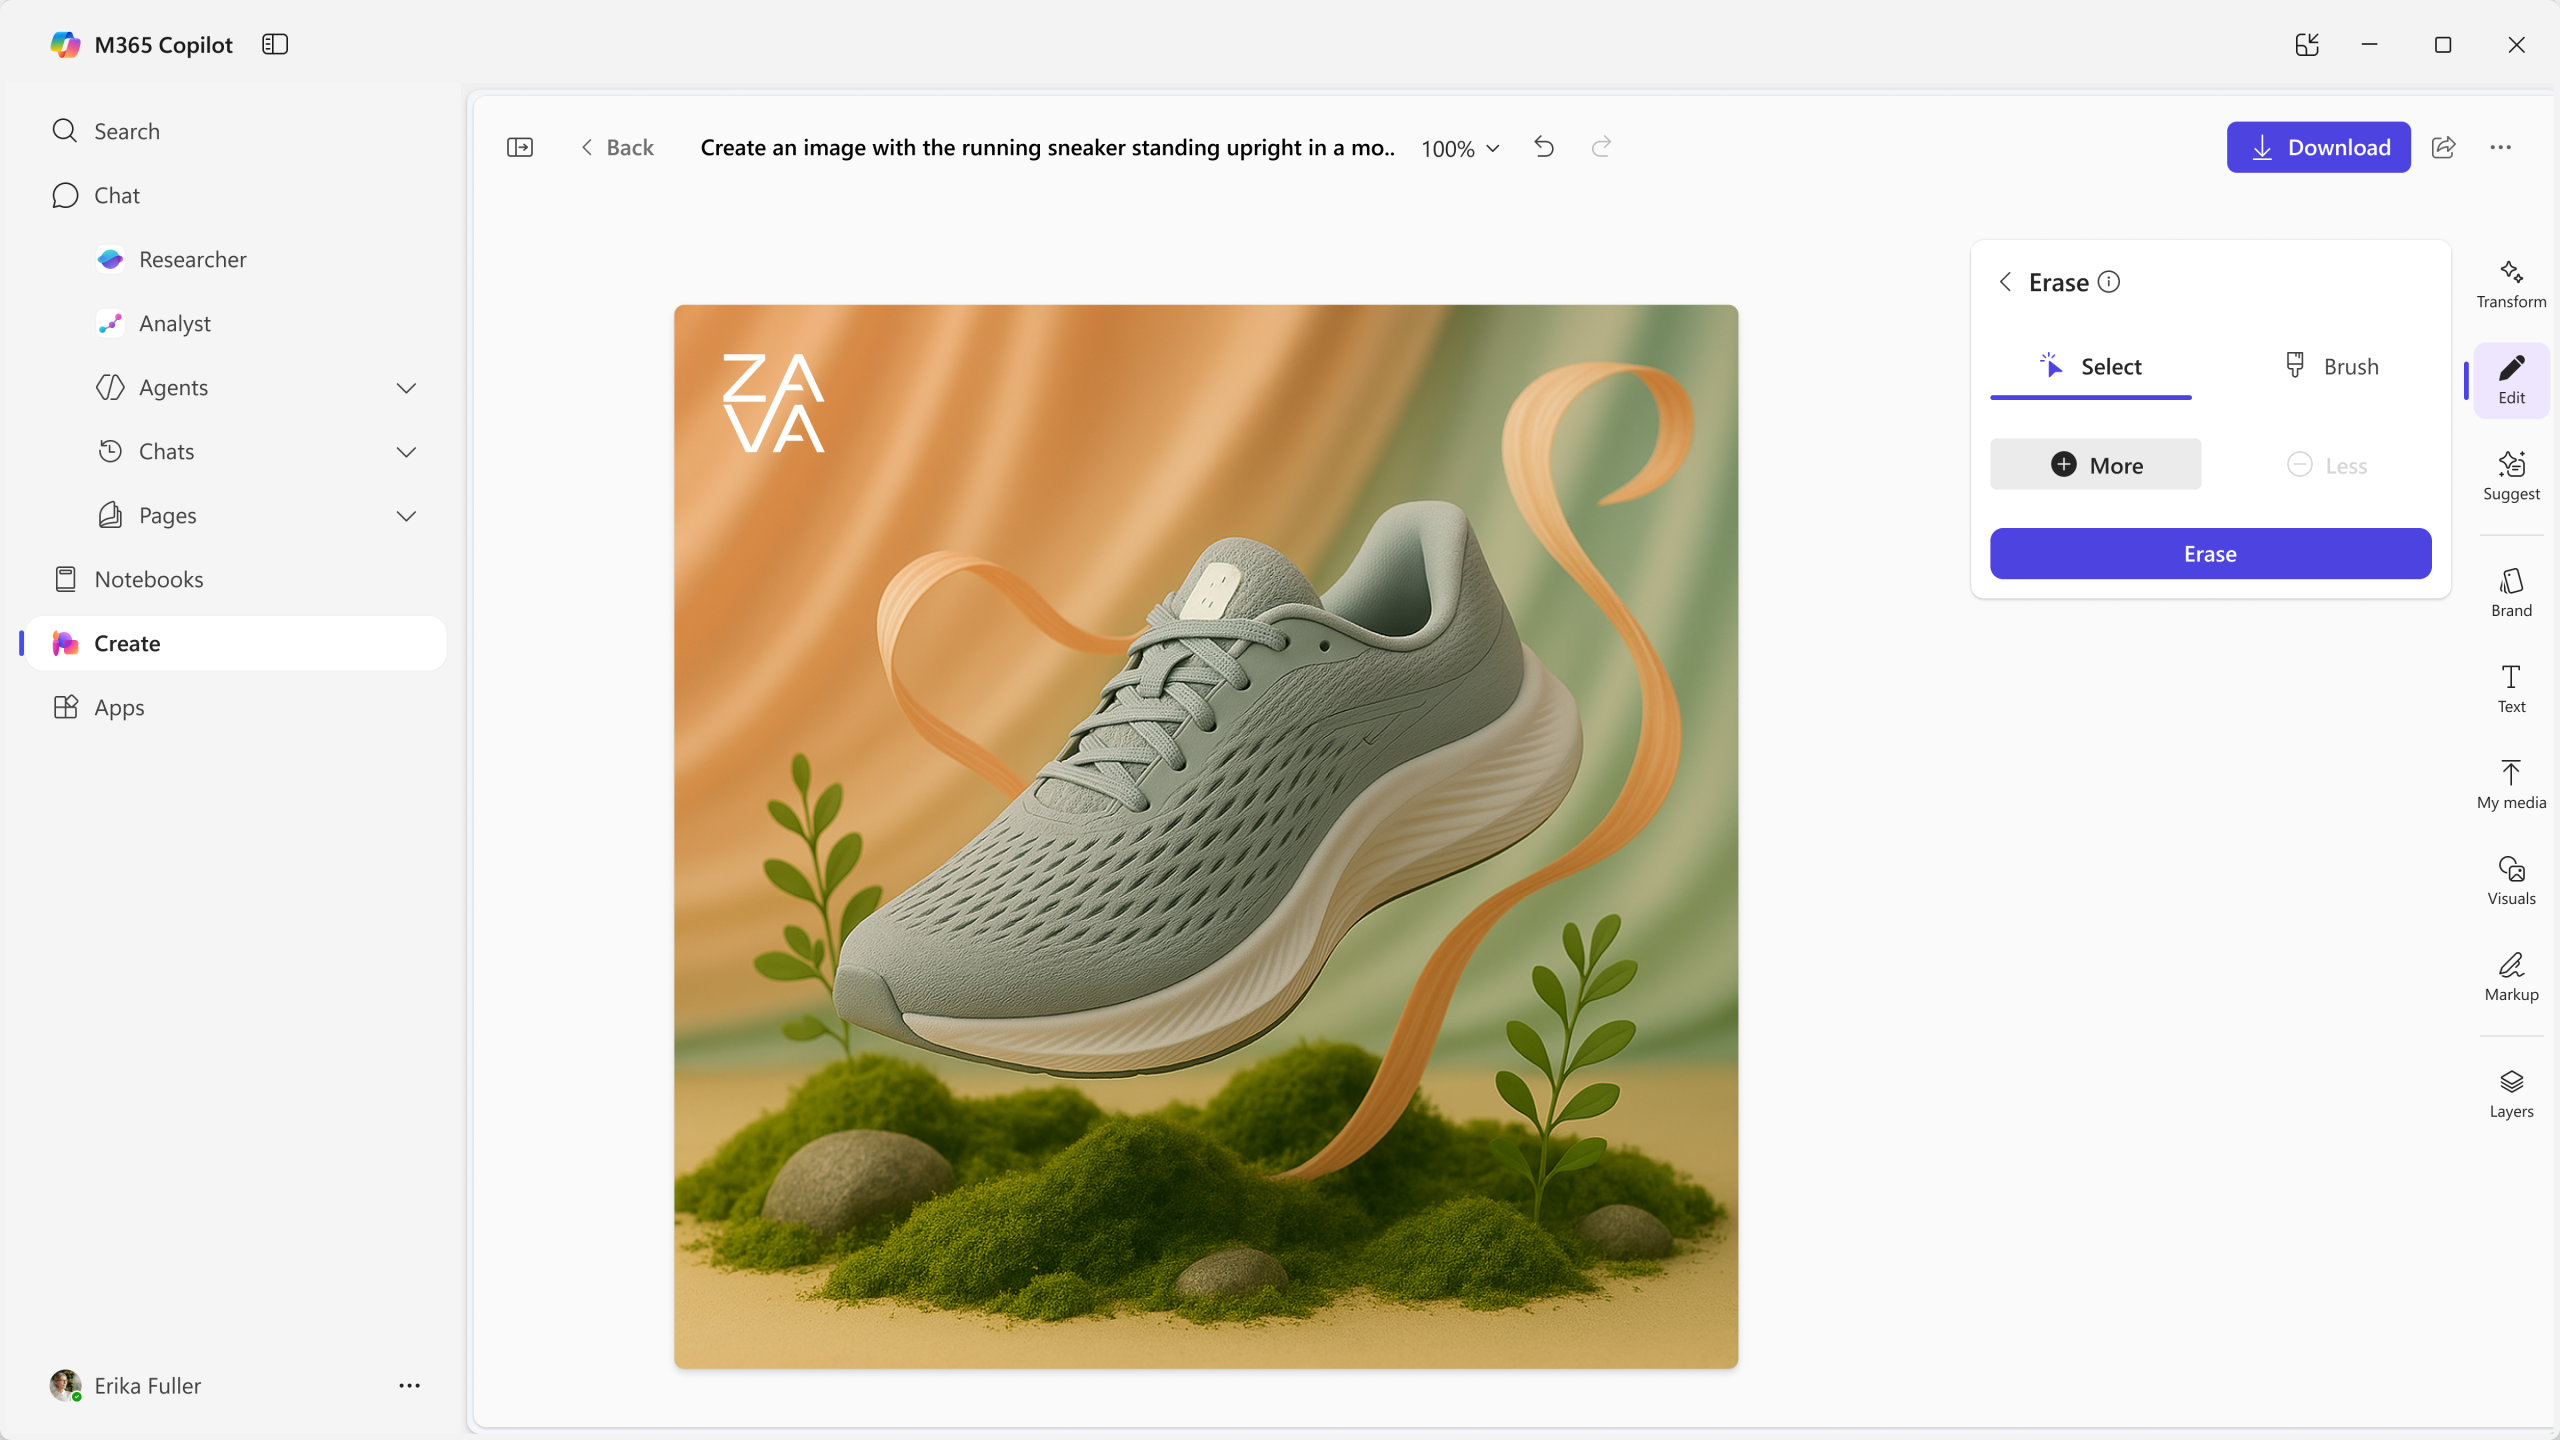The height and width of the screenshot is (1440, 2560).
Task: Toggle the side panel in editor toolbar
Action: coord(520,147)
